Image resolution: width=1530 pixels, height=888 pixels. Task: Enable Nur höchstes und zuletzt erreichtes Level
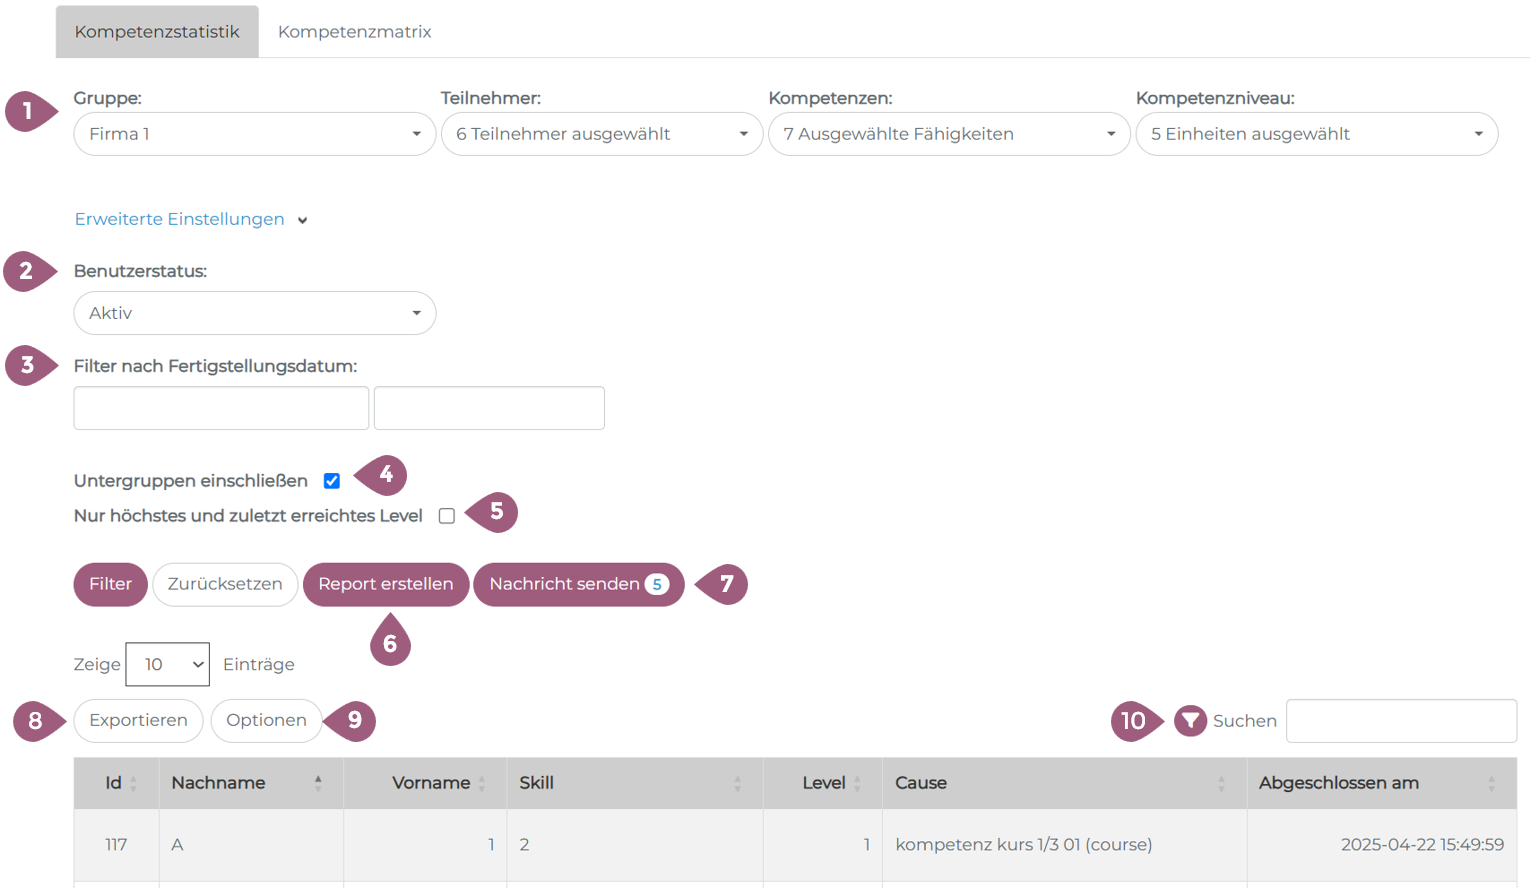point(447,516)
